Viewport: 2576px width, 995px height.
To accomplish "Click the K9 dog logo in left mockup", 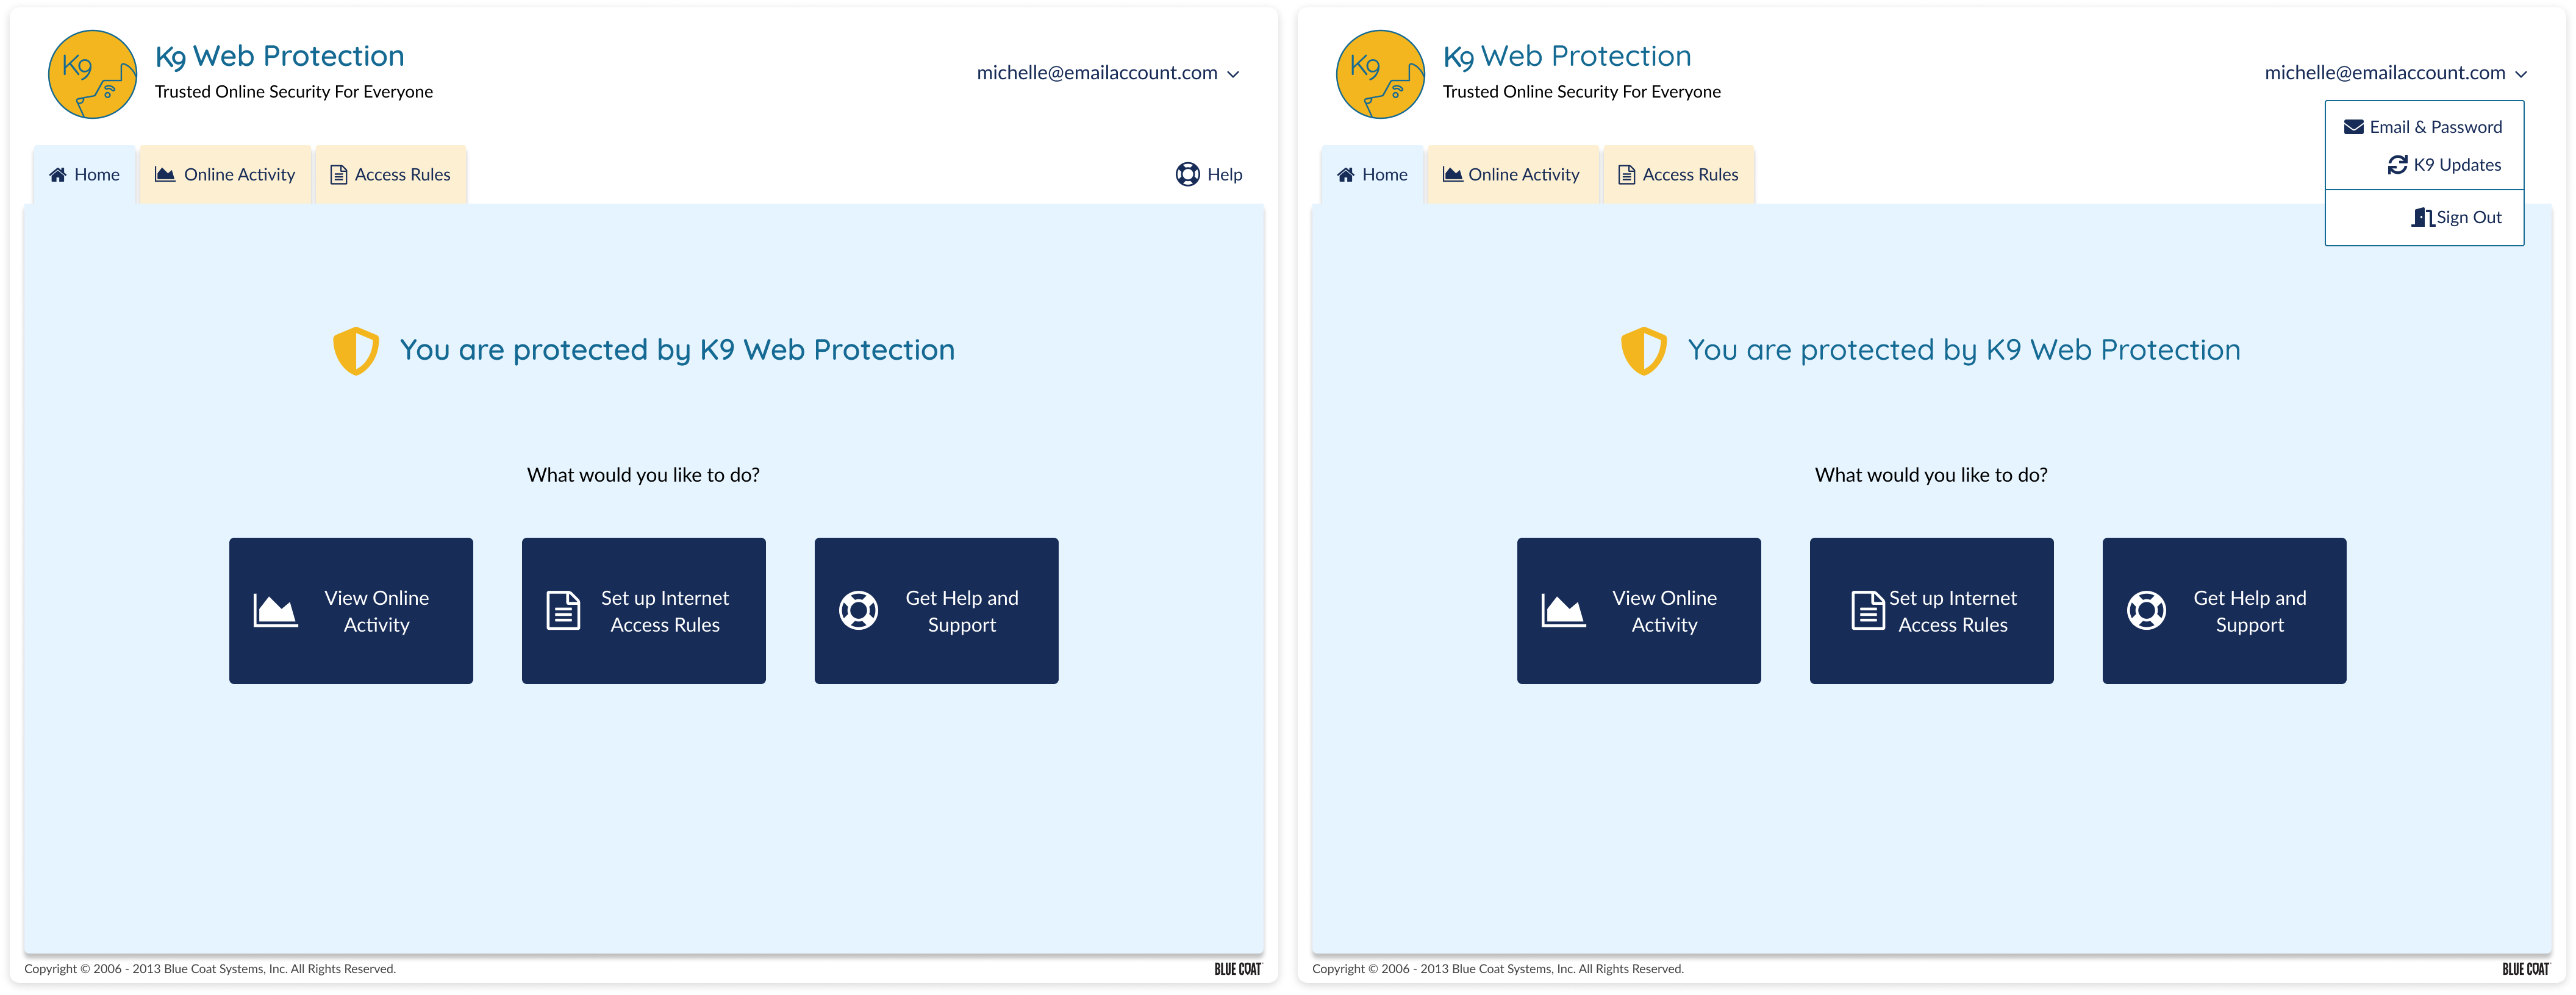I will 92,74.
